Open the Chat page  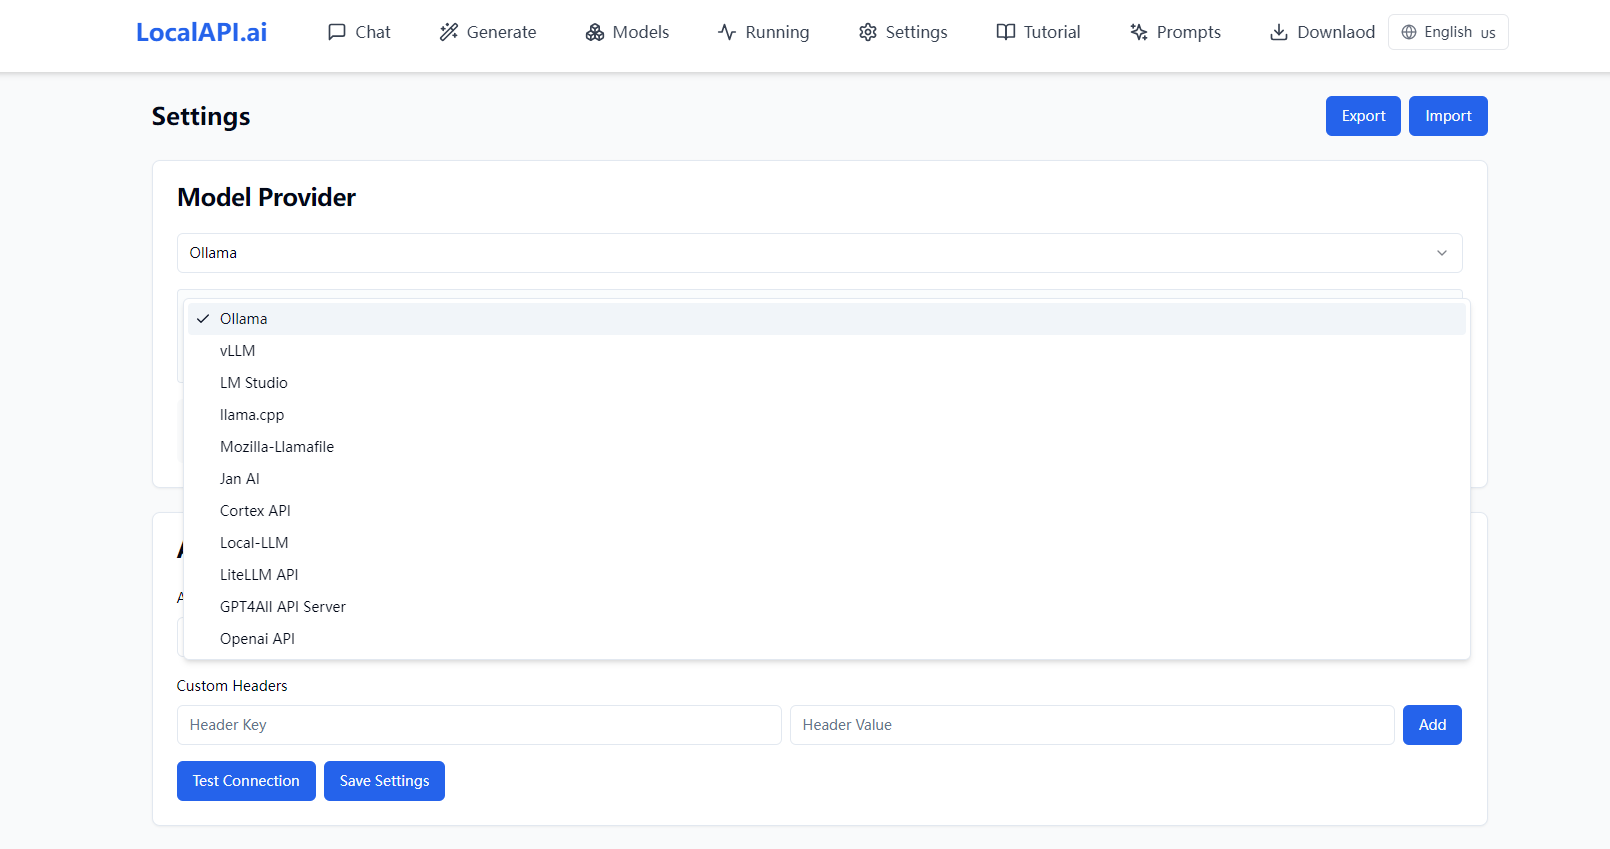(359, 32)
